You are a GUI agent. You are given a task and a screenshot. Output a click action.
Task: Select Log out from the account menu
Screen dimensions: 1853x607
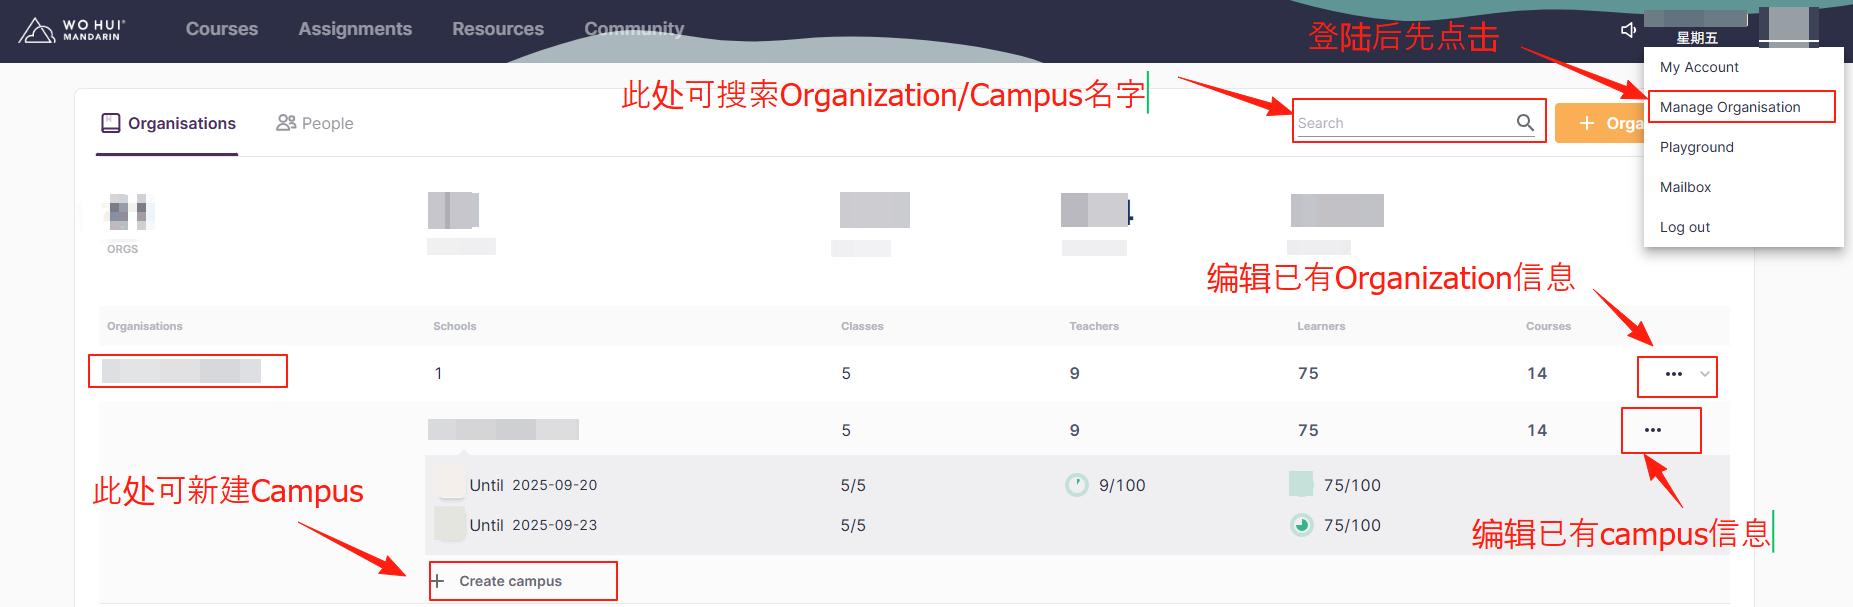point(1685,227)
